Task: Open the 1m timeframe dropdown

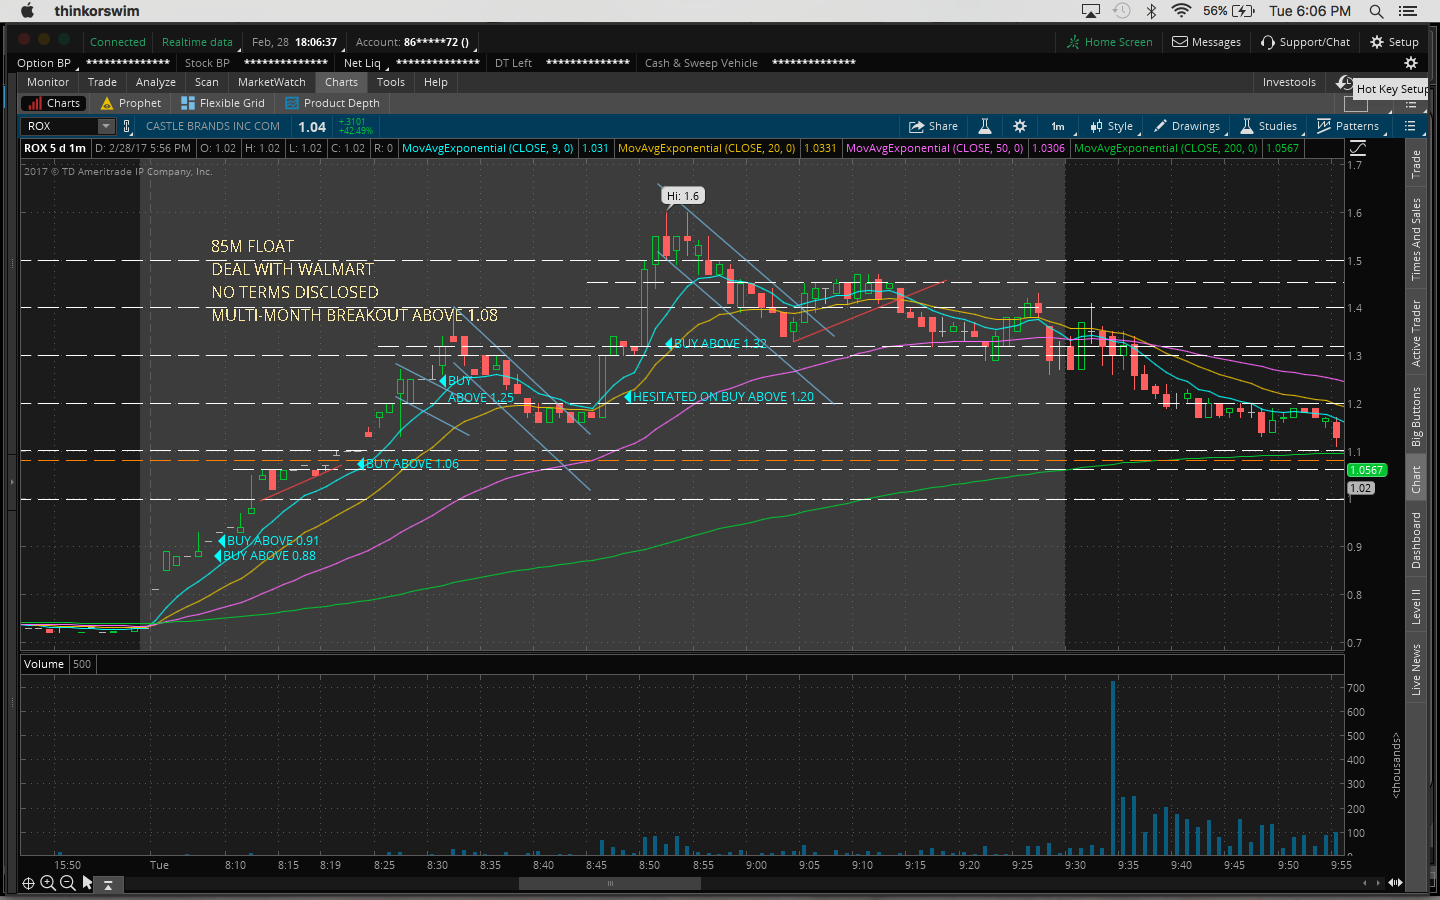Action: point(1058,126)
